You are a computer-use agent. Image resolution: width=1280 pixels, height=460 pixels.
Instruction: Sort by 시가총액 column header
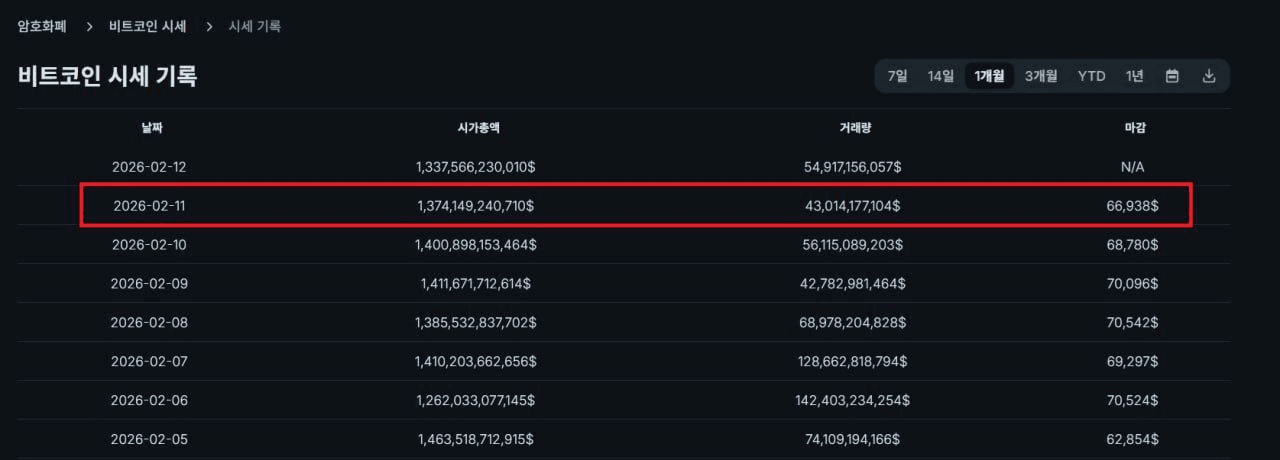[x=475, y=128]
